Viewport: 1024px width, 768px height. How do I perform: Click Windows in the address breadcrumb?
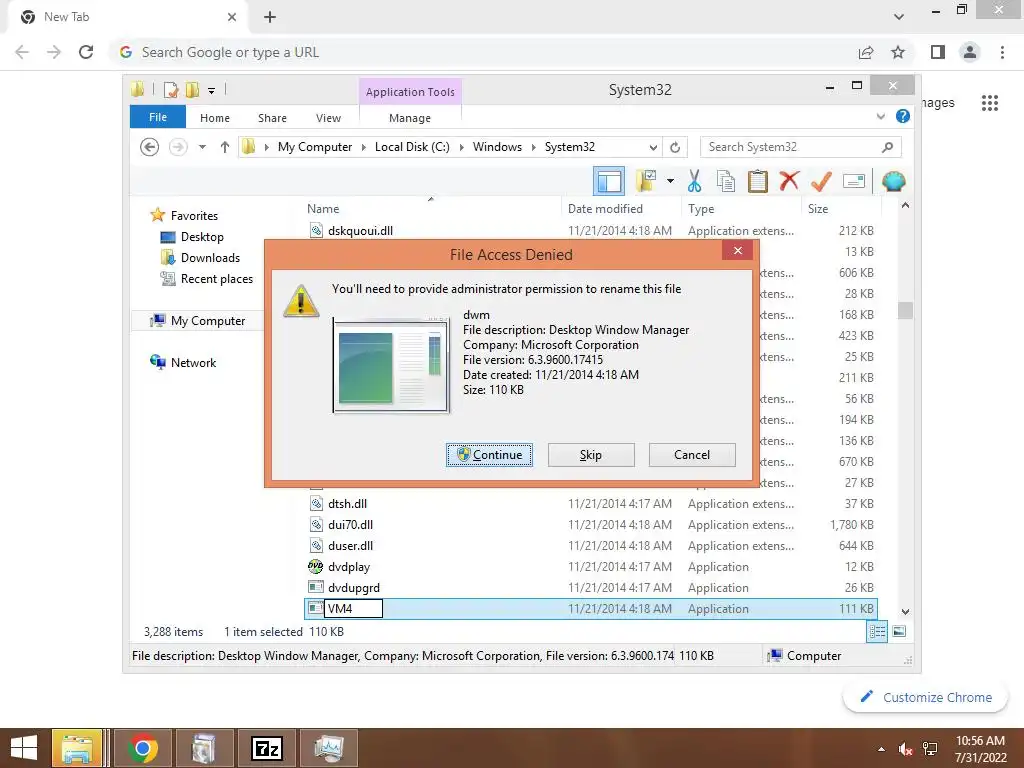(x=497, y=147)
